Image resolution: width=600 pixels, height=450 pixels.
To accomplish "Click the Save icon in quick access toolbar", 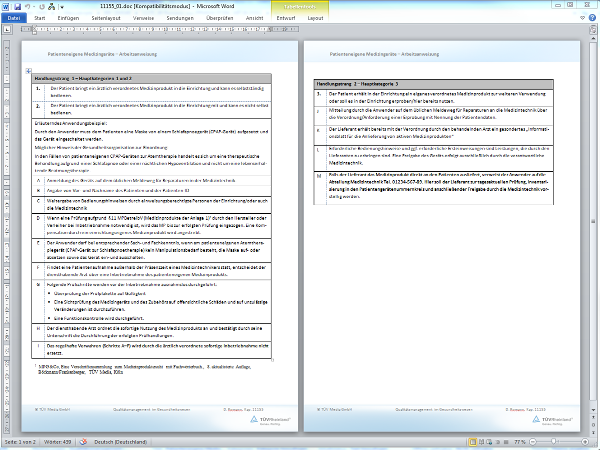I will point(19,6).
